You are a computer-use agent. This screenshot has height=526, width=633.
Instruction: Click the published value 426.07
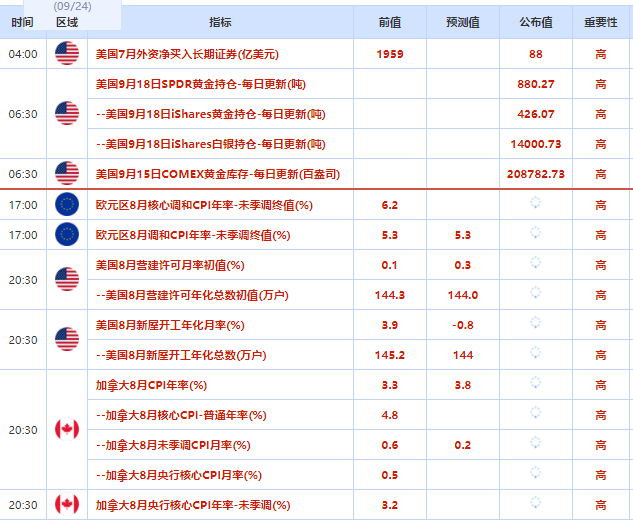click(x=536, y=114)
